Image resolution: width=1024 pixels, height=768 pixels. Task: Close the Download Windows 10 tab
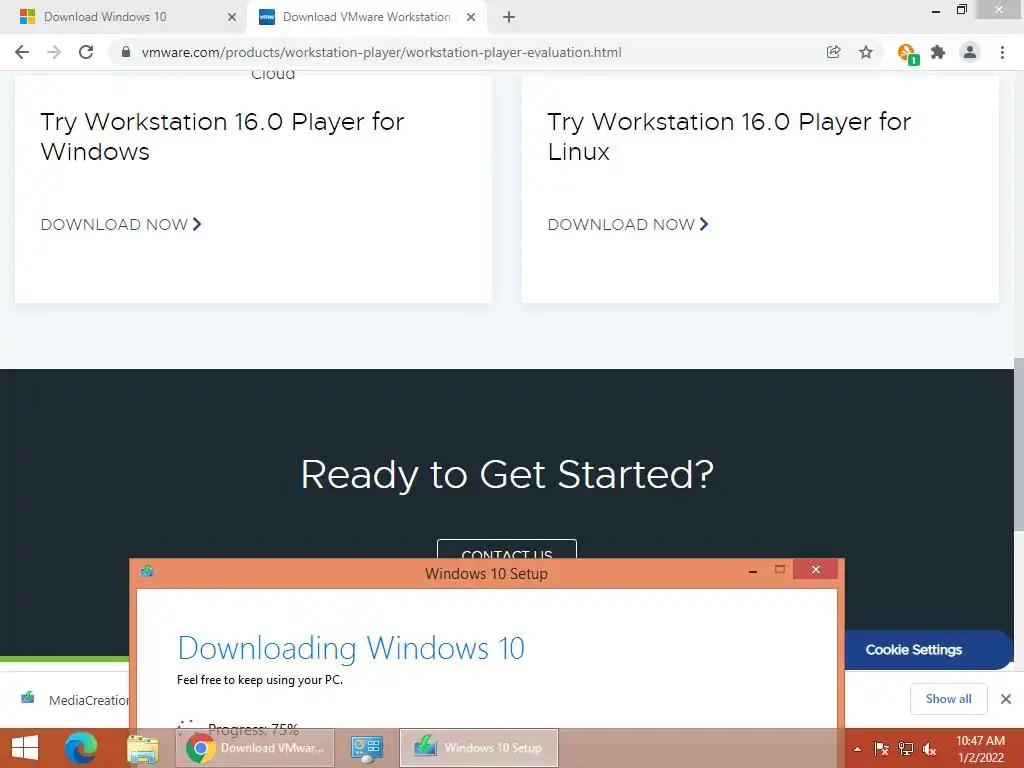[x=232, y=17]
